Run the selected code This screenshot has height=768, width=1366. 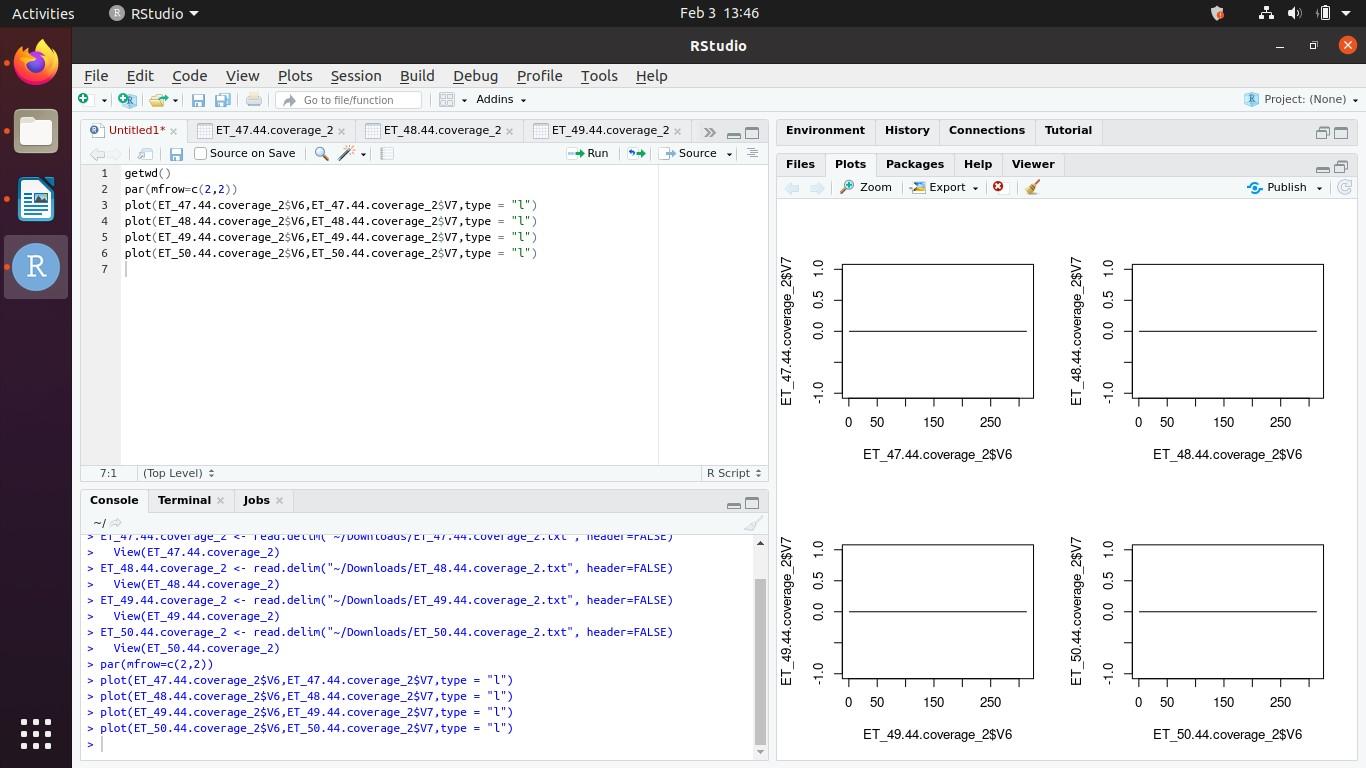tap(590, 153)
